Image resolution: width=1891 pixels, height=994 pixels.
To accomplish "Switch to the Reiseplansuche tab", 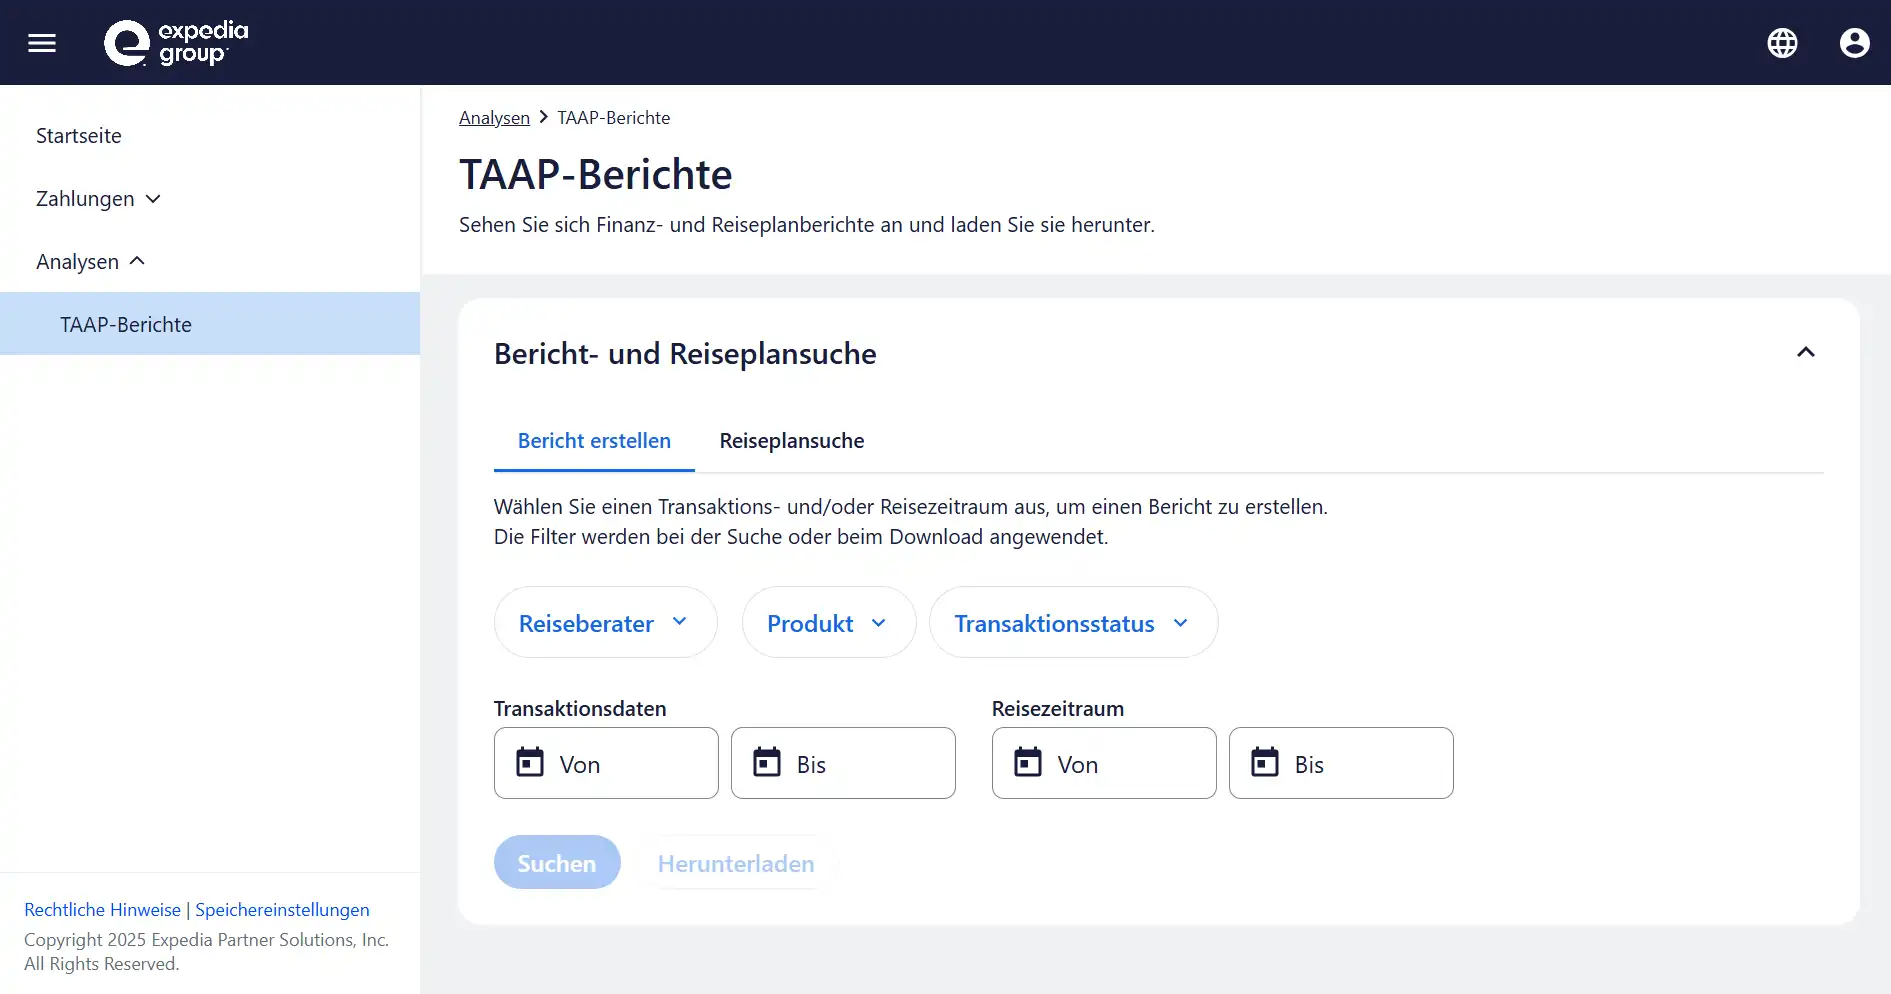I will 791,441.
